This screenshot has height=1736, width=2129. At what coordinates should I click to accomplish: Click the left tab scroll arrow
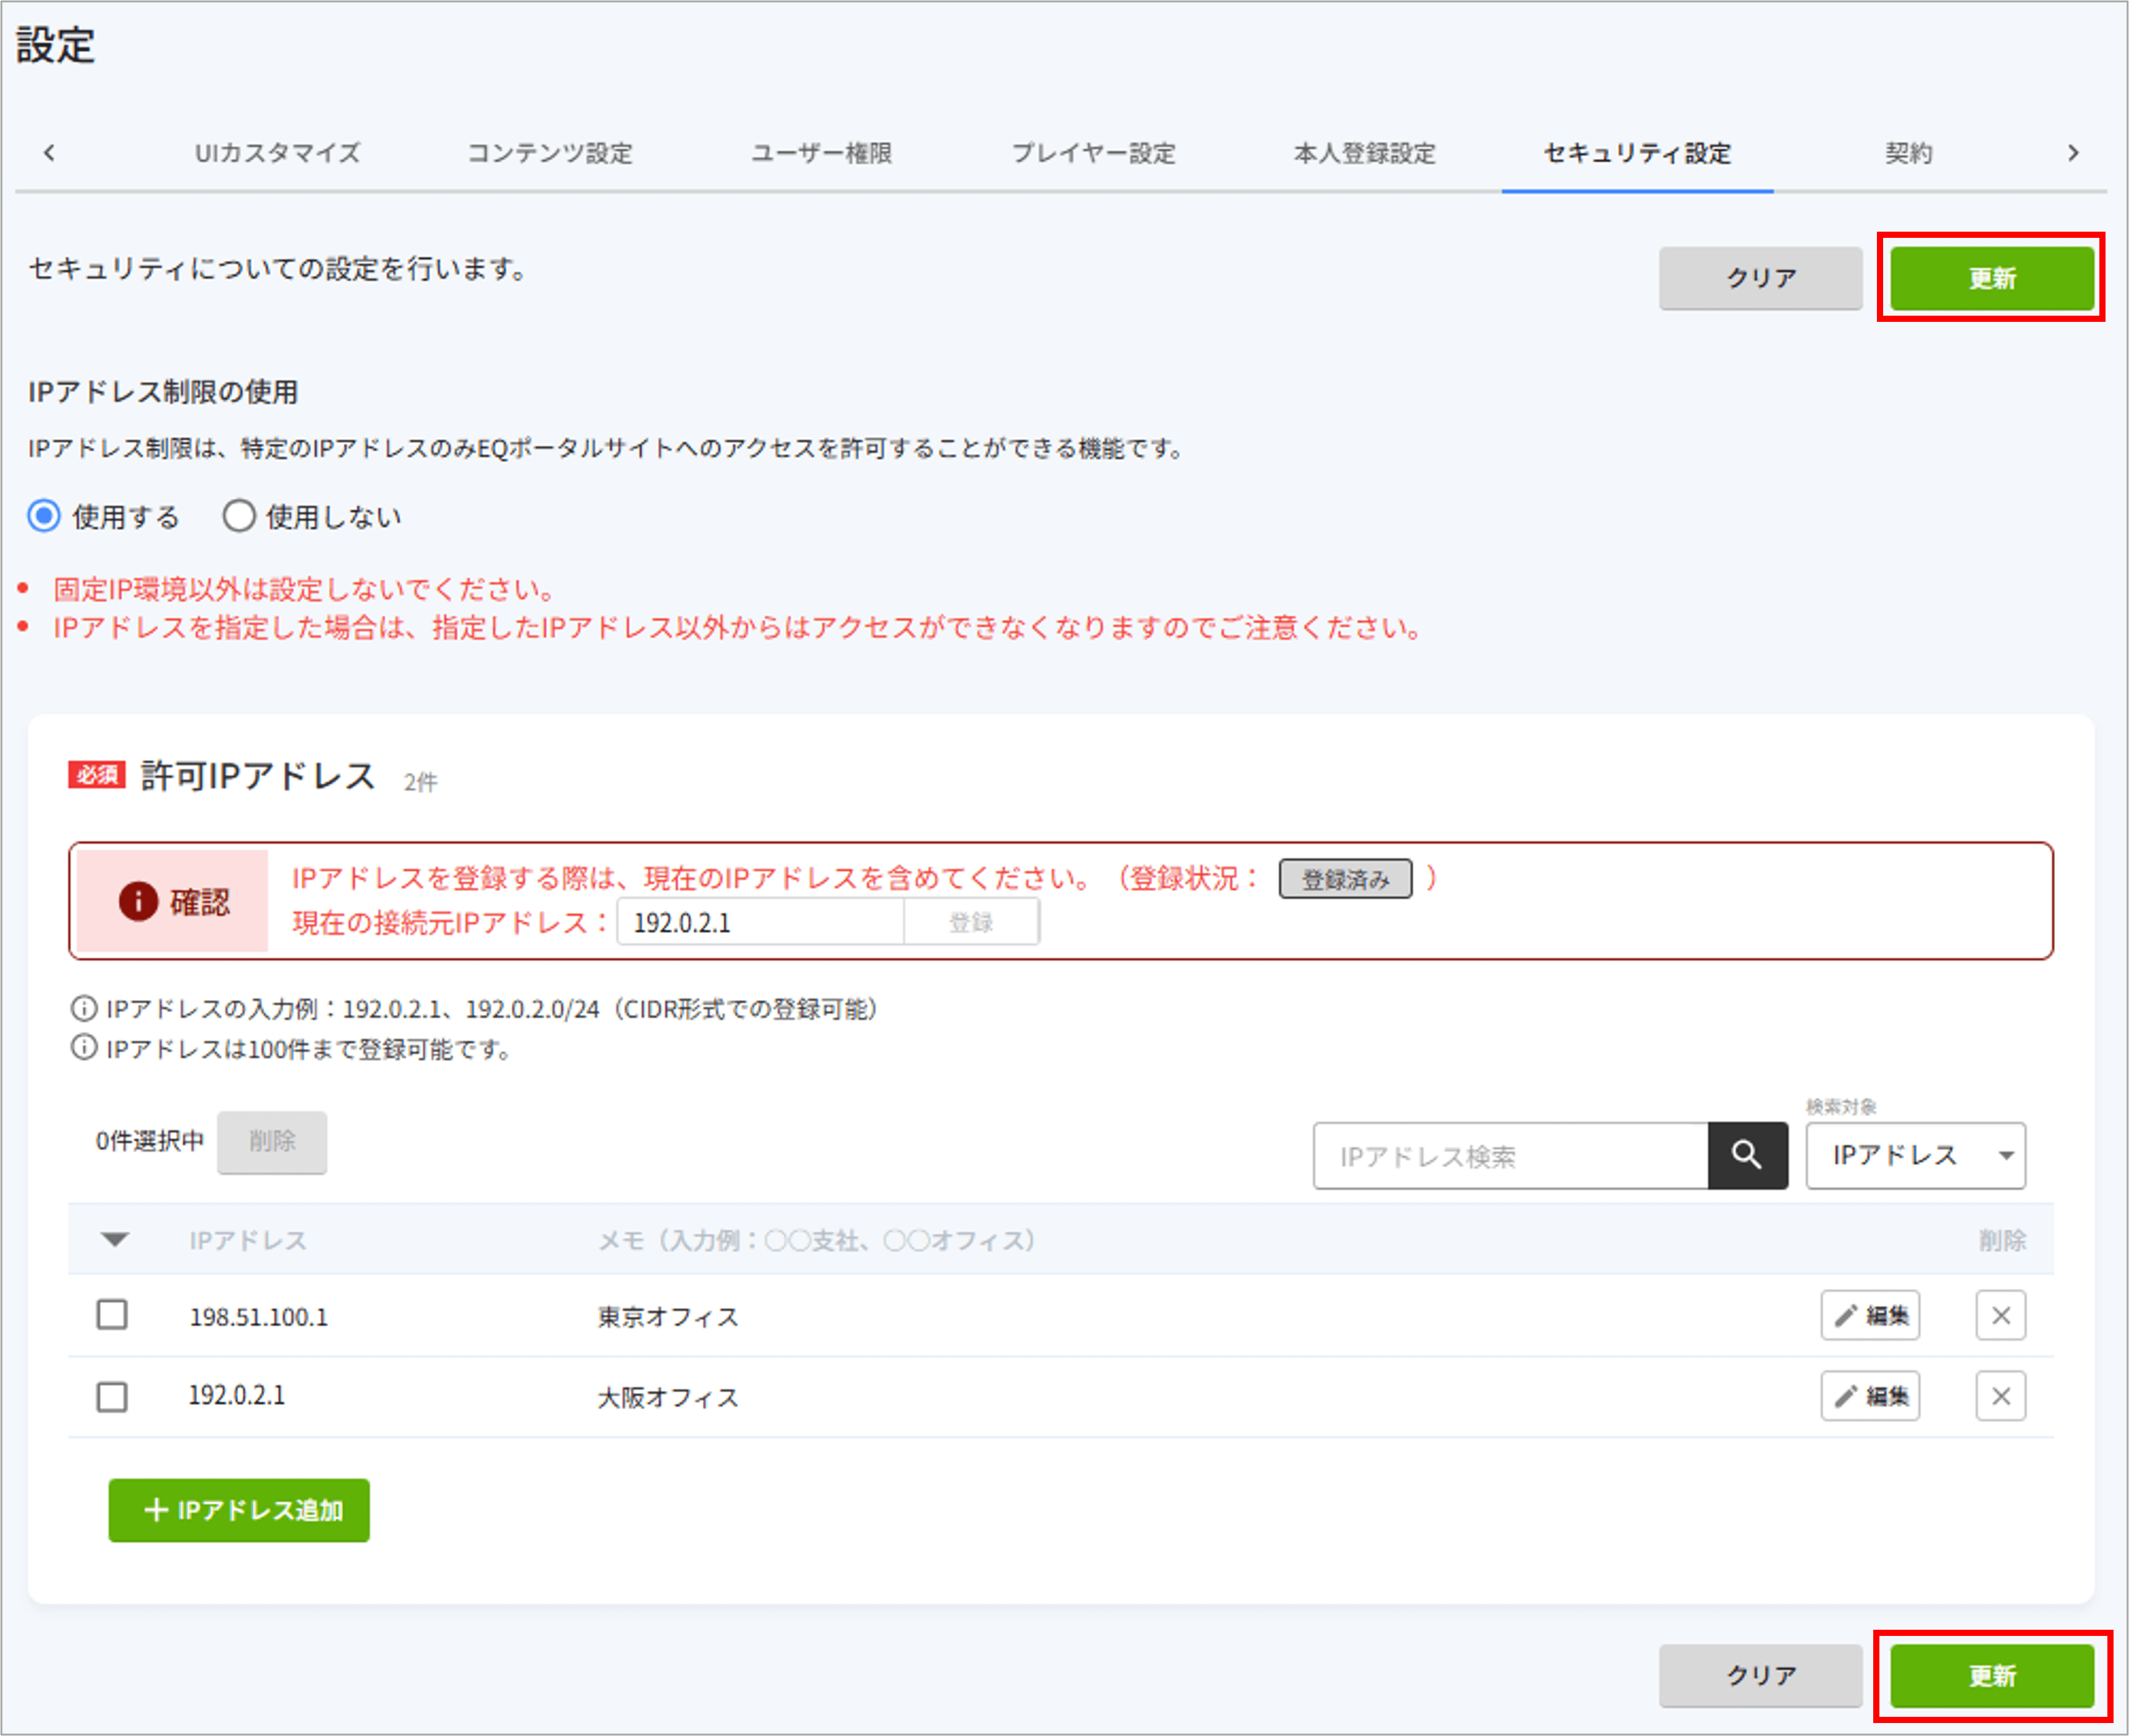click(49, 153)
